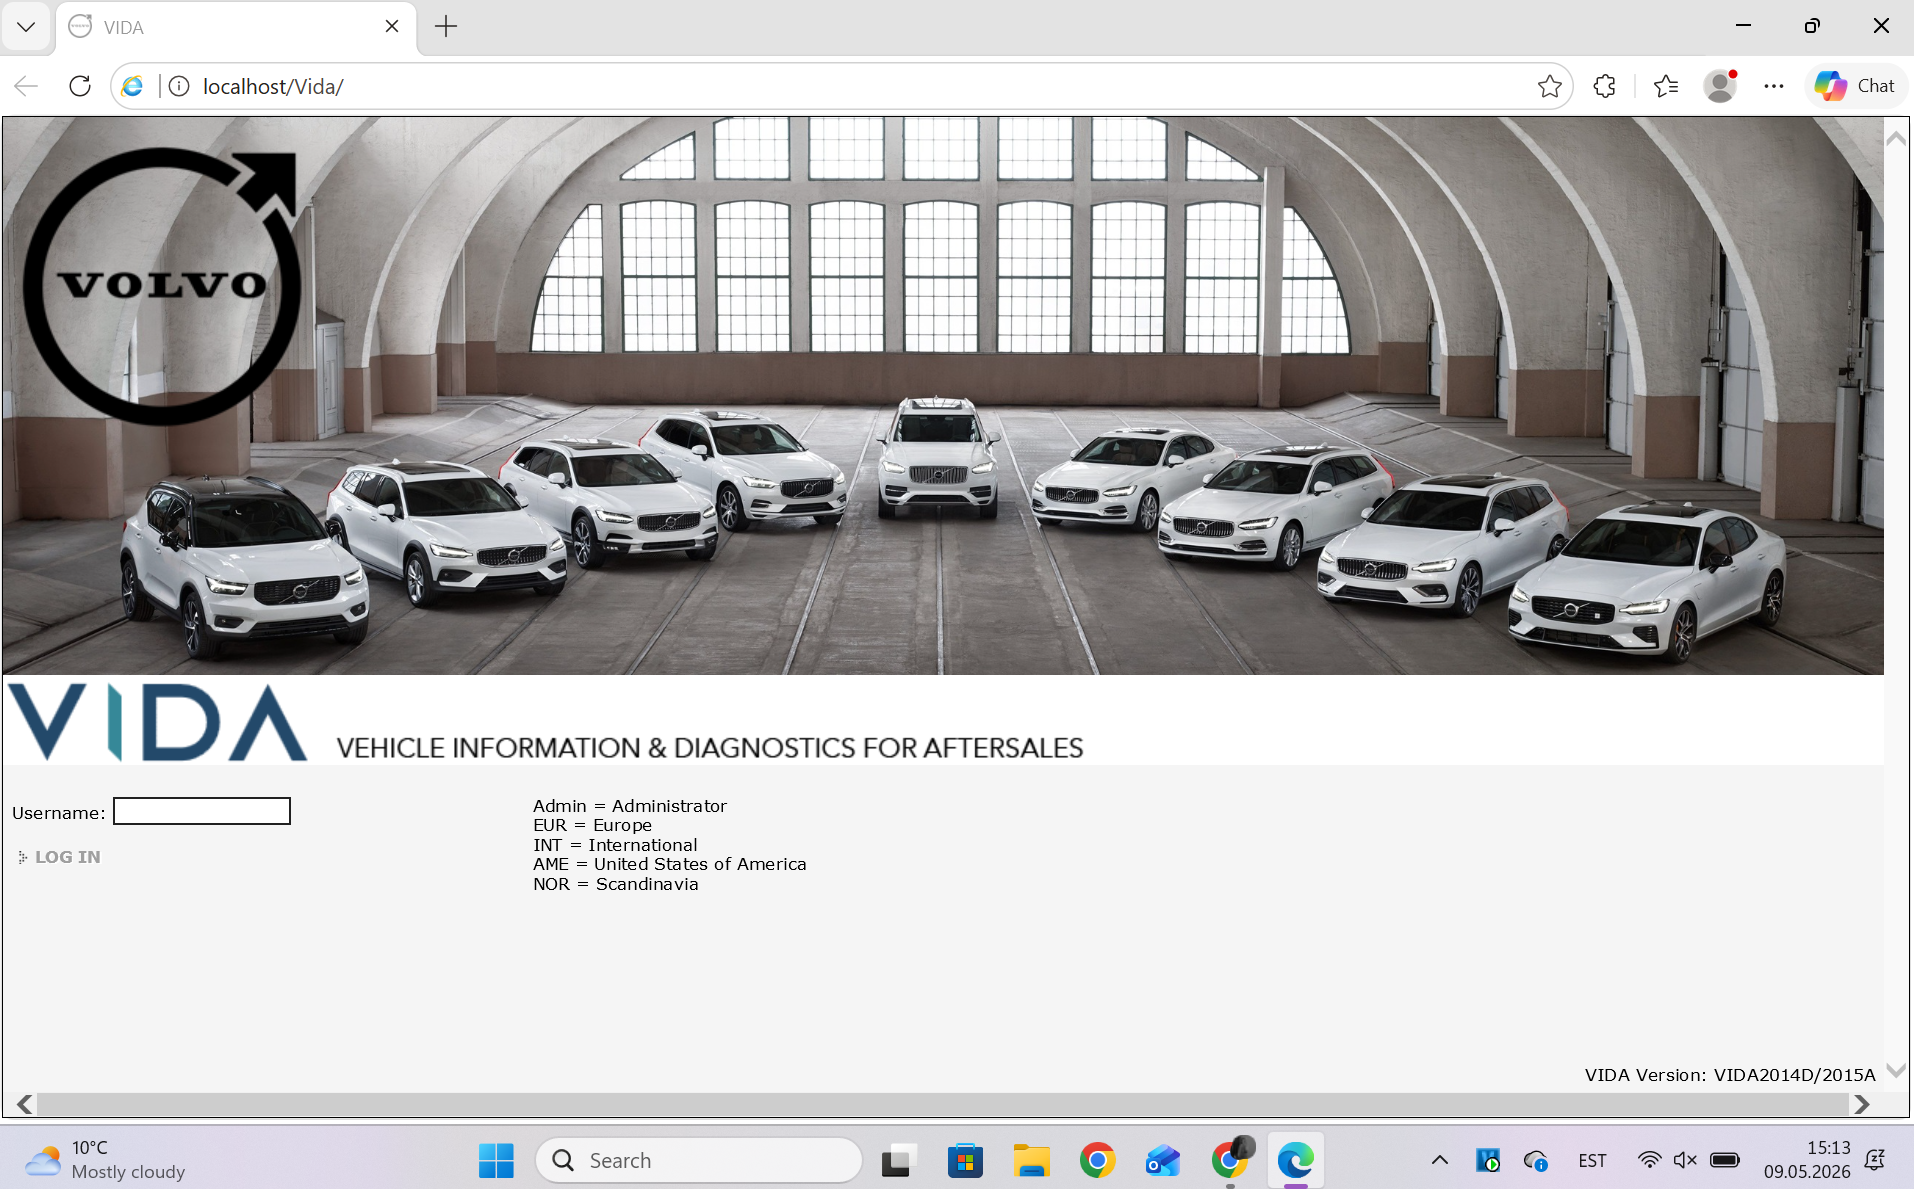Viewport: 1914px width, 1189px height.
Task: Click the blue tray icon beside the chevron
Action: [x=1488, y=1160]
